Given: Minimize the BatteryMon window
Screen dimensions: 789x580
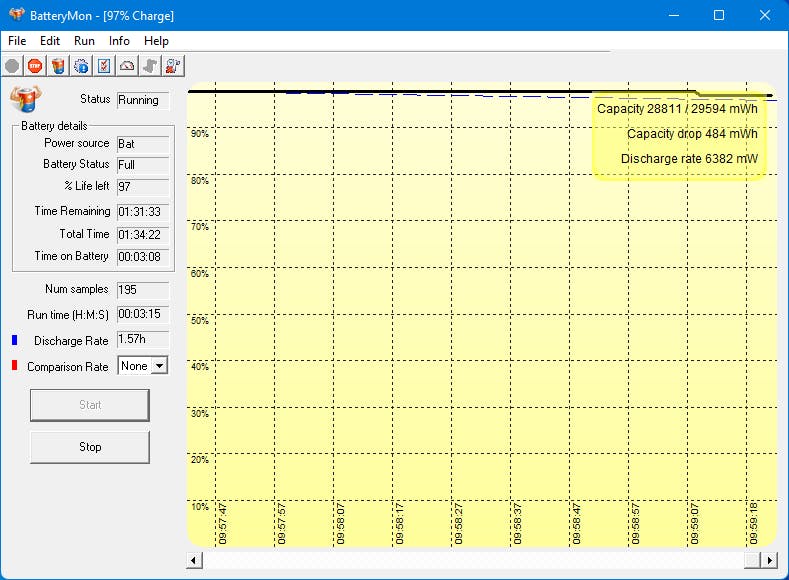Looking at the screenshot, I should (674, 15).
